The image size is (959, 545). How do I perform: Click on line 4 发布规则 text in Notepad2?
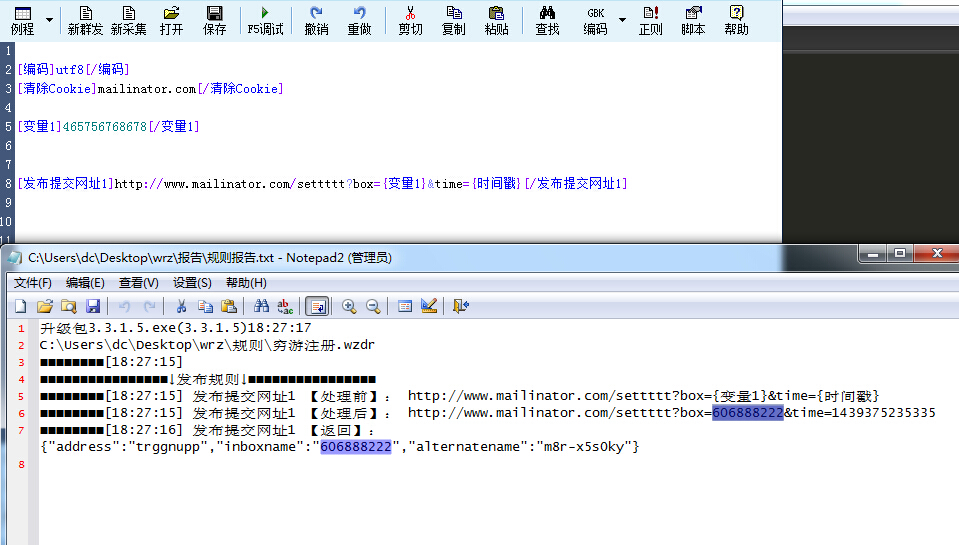(208, 379)
